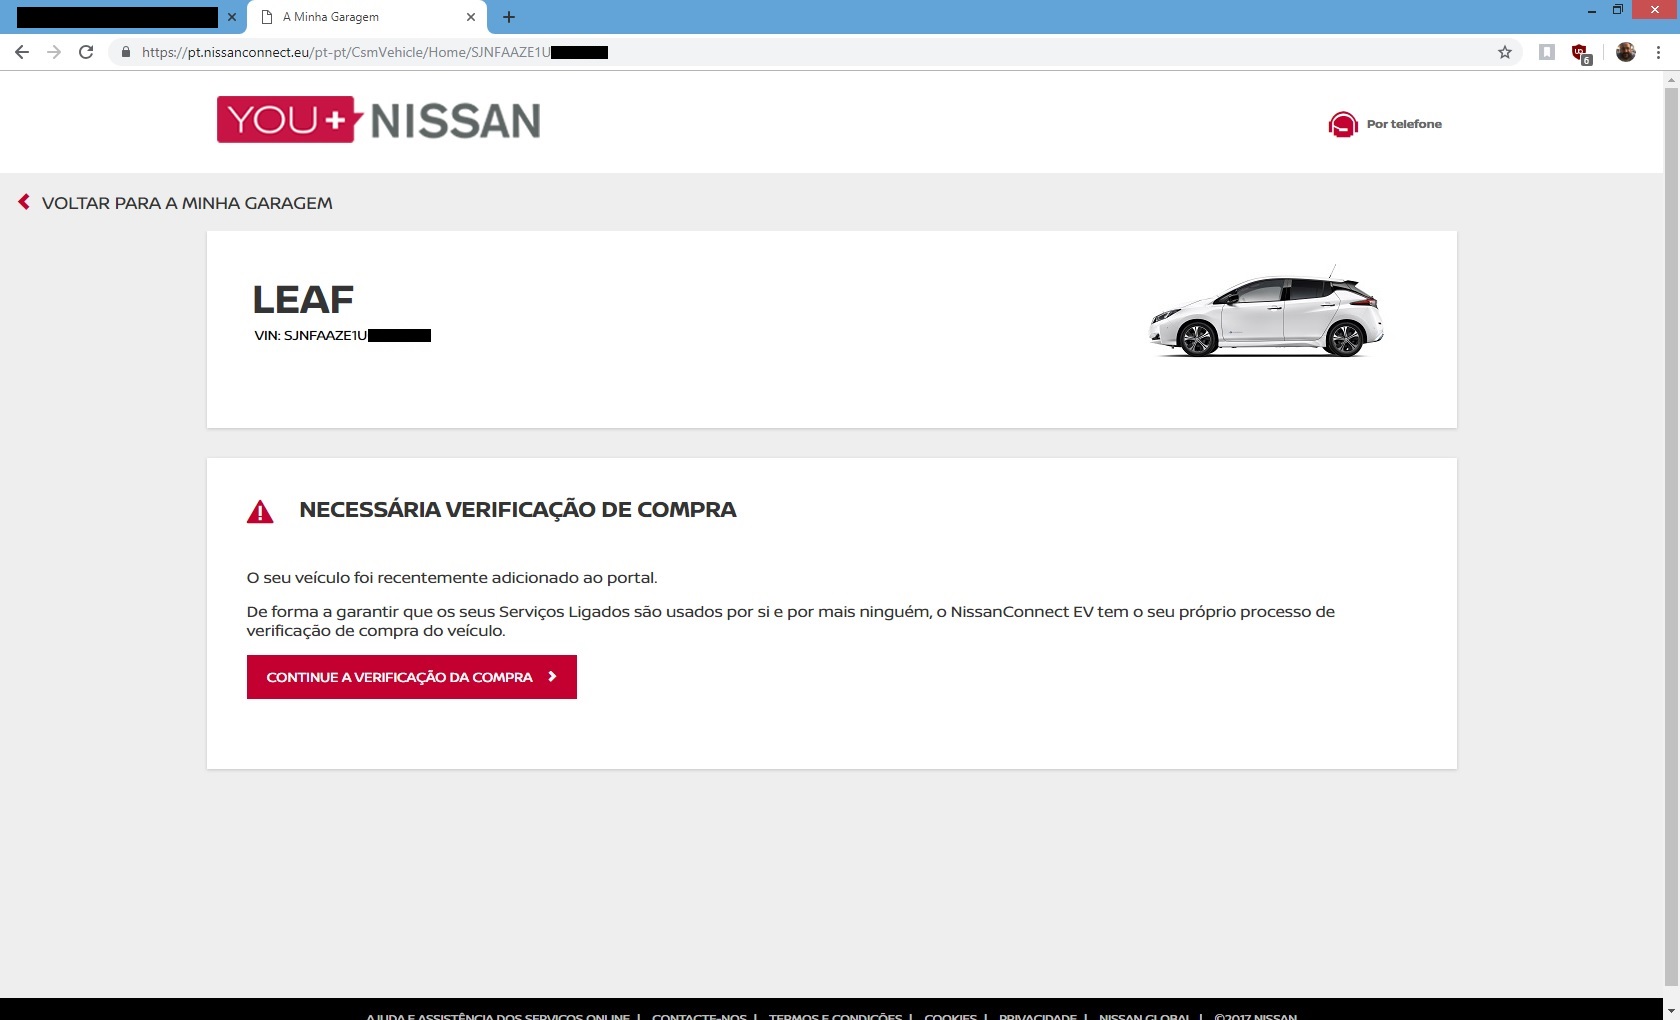
Task: Switch to the A Minha Garagem tab
Action: 367,17
